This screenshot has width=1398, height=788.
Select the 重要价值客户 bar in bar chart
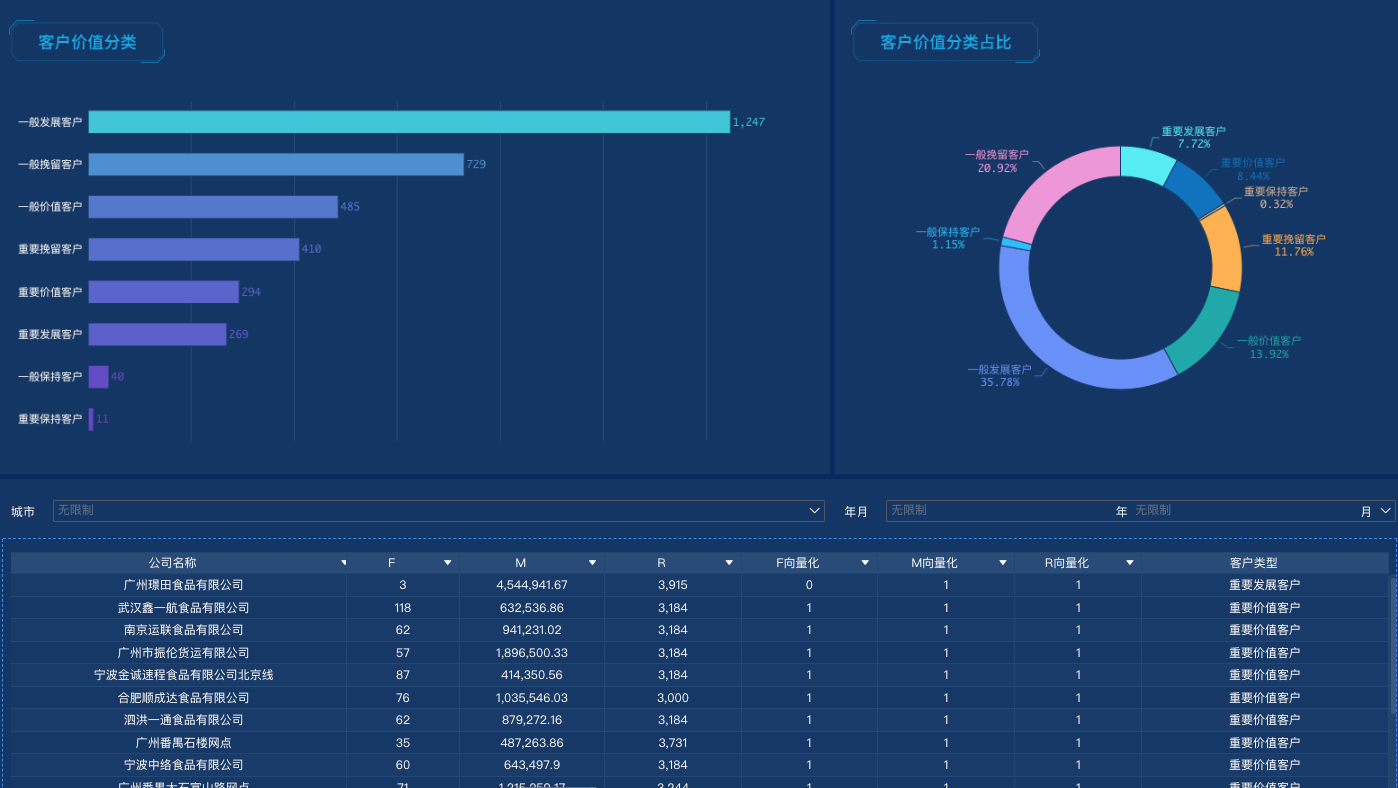click(164, 292)
